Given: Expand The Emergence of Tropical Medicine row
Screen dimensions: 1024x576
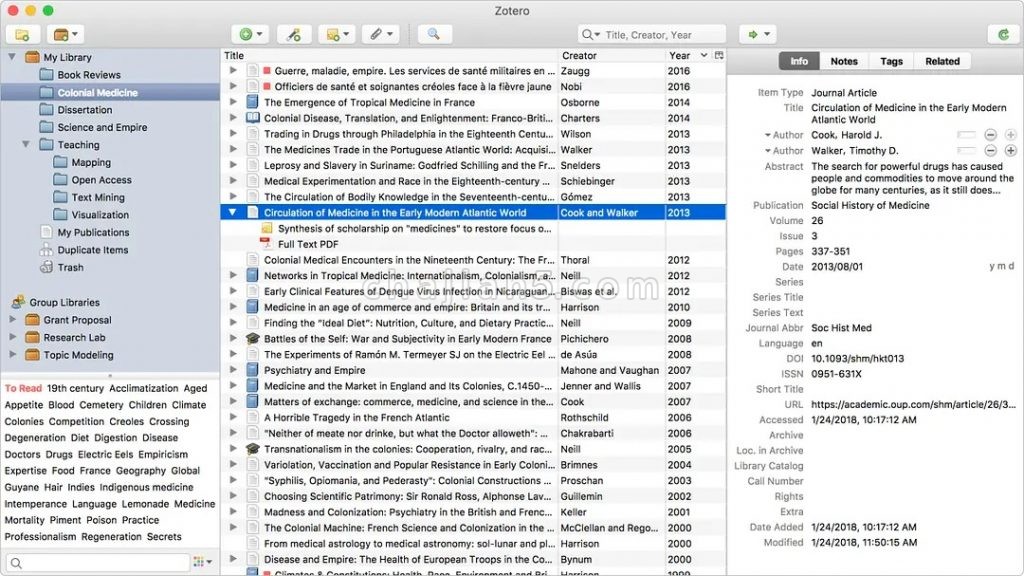Looking at the screenshot, I should pos(232,103).
